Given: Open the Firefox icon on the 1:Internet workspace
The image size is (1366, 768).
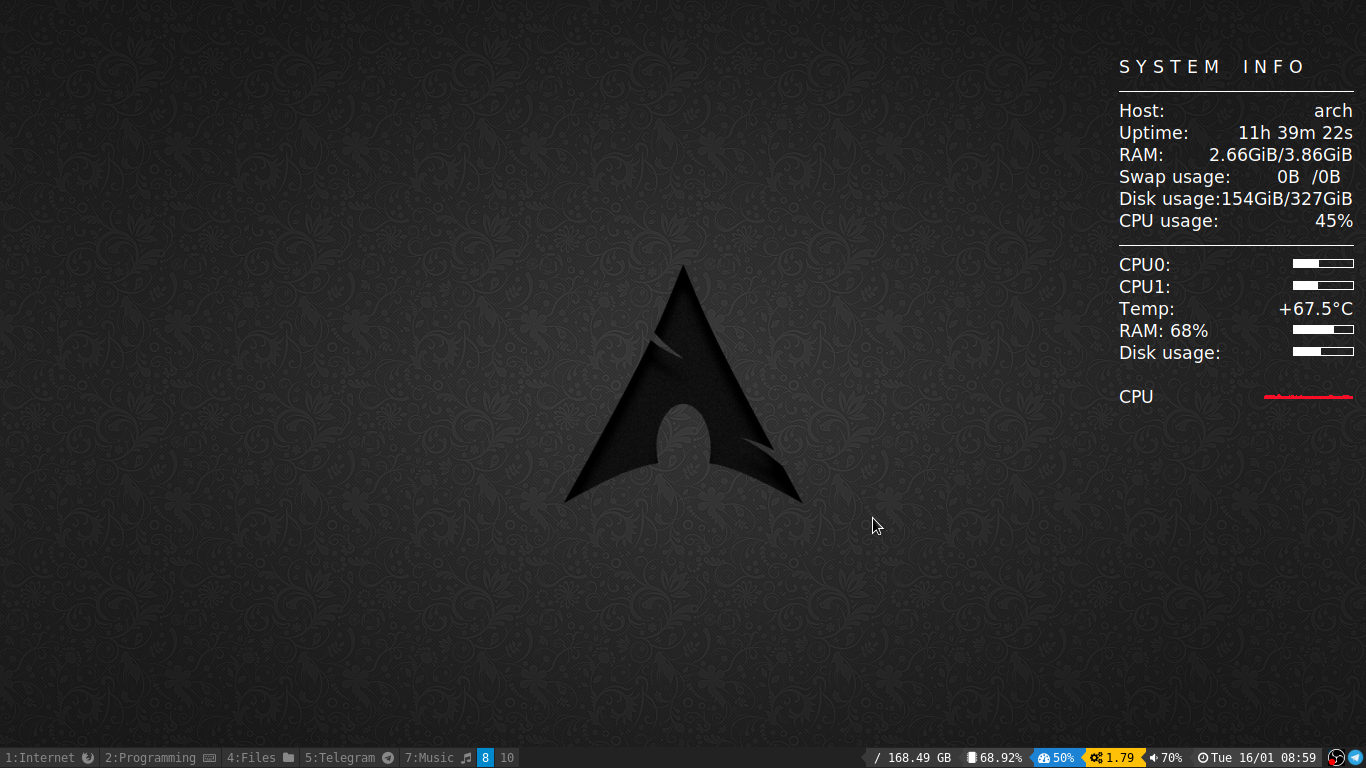Looking at the screenshot, I should click(87, 757).
